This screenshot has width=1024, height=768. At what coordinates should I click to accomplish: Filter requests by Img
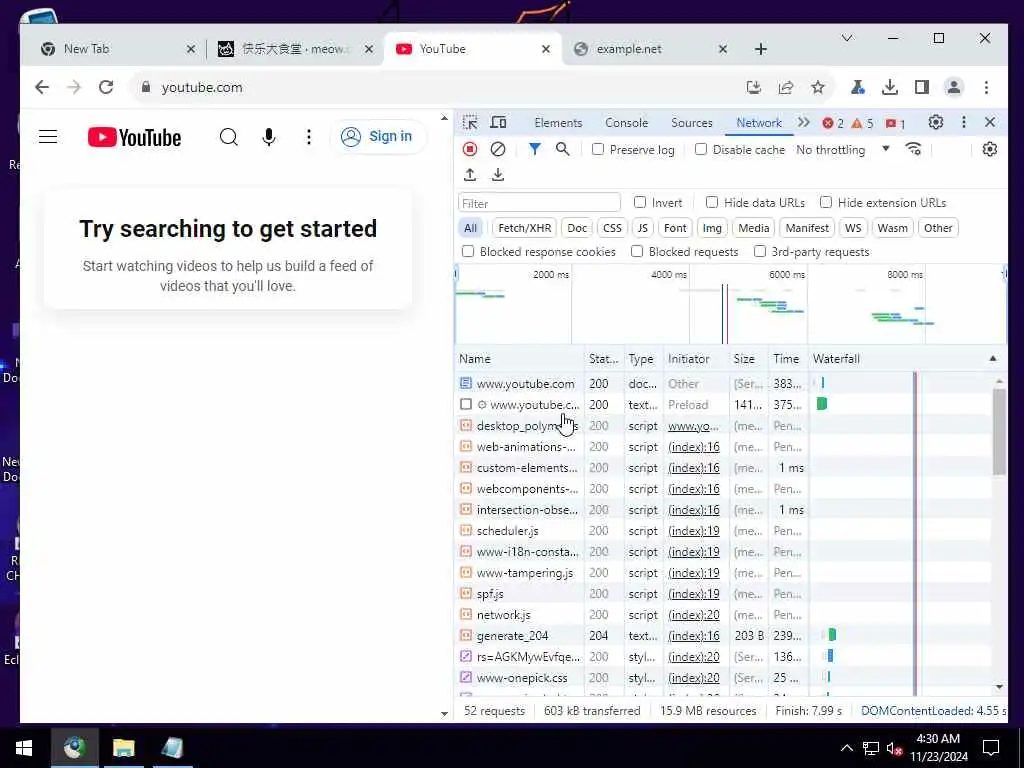[x=712, y=228]
